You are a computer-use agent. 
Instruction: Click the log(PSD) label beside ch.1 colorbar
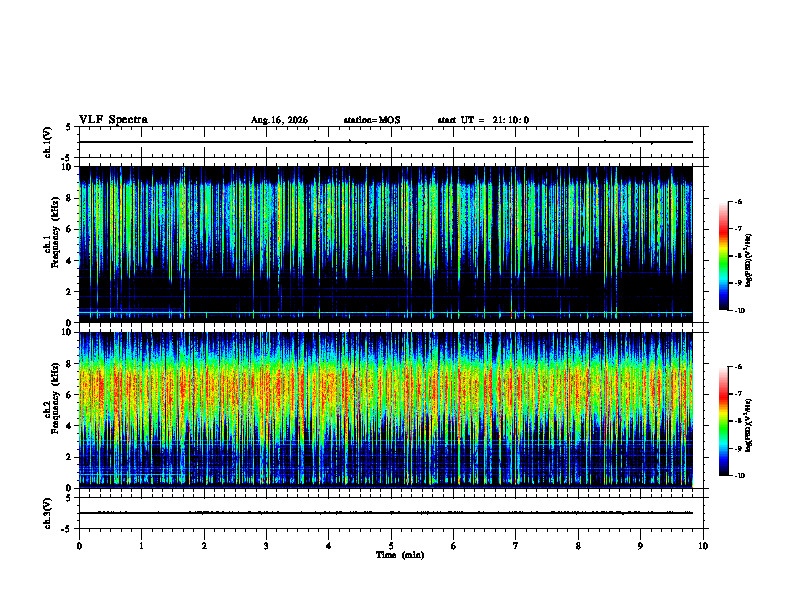tap(749, 260)
